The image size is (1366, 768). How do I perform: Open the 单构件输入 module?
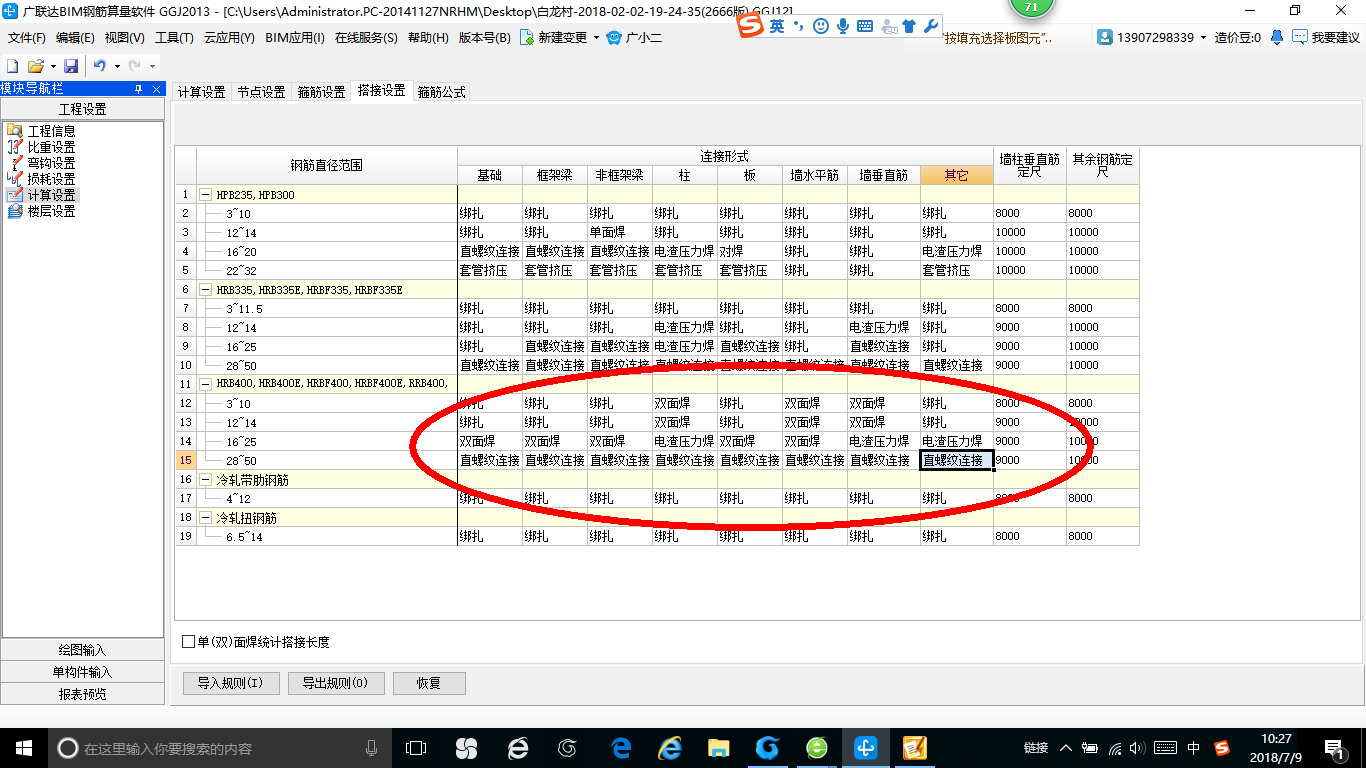[83, 672]
